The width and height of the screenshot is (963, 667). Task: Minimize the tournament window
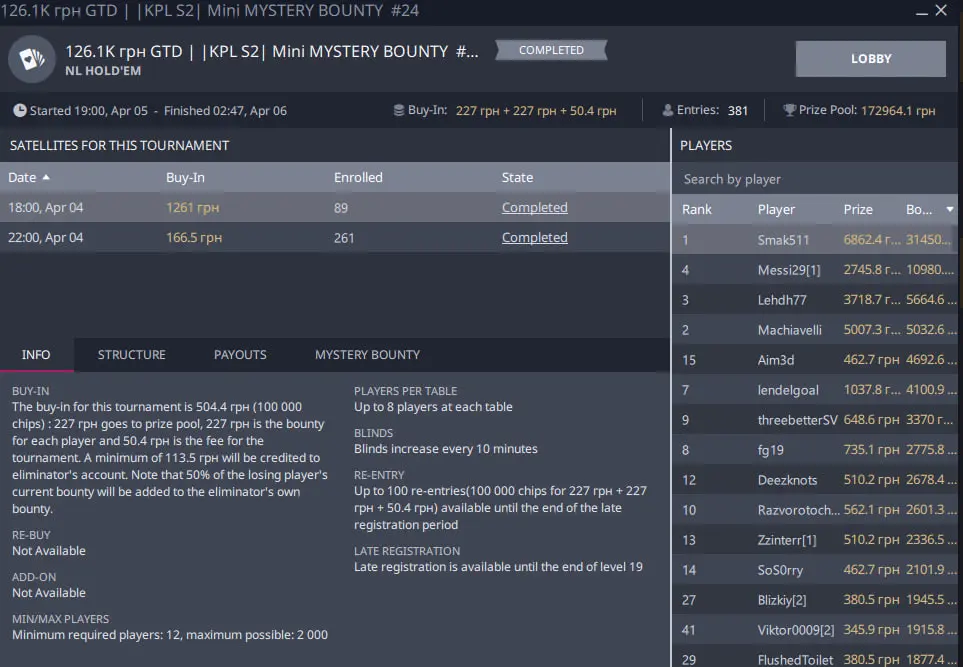click(x=919, y=11)
